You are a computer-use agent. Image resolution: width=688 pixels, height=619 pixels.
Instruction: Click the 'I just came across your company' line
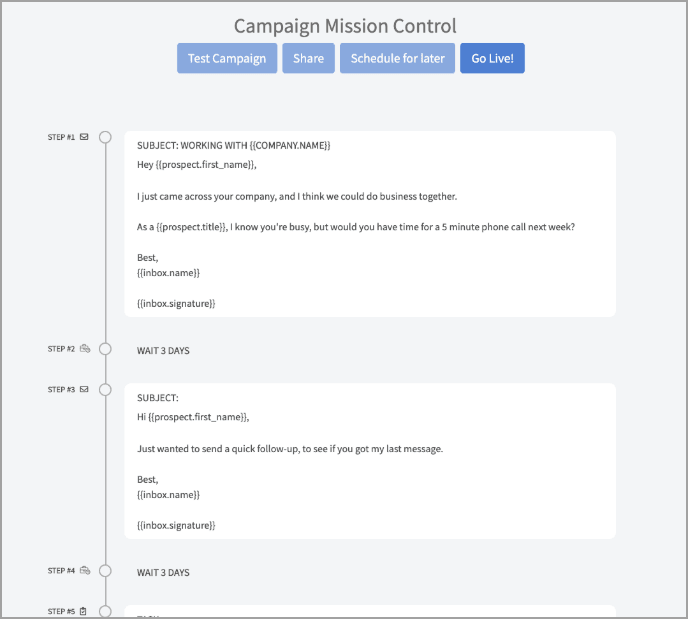point(297,197)
